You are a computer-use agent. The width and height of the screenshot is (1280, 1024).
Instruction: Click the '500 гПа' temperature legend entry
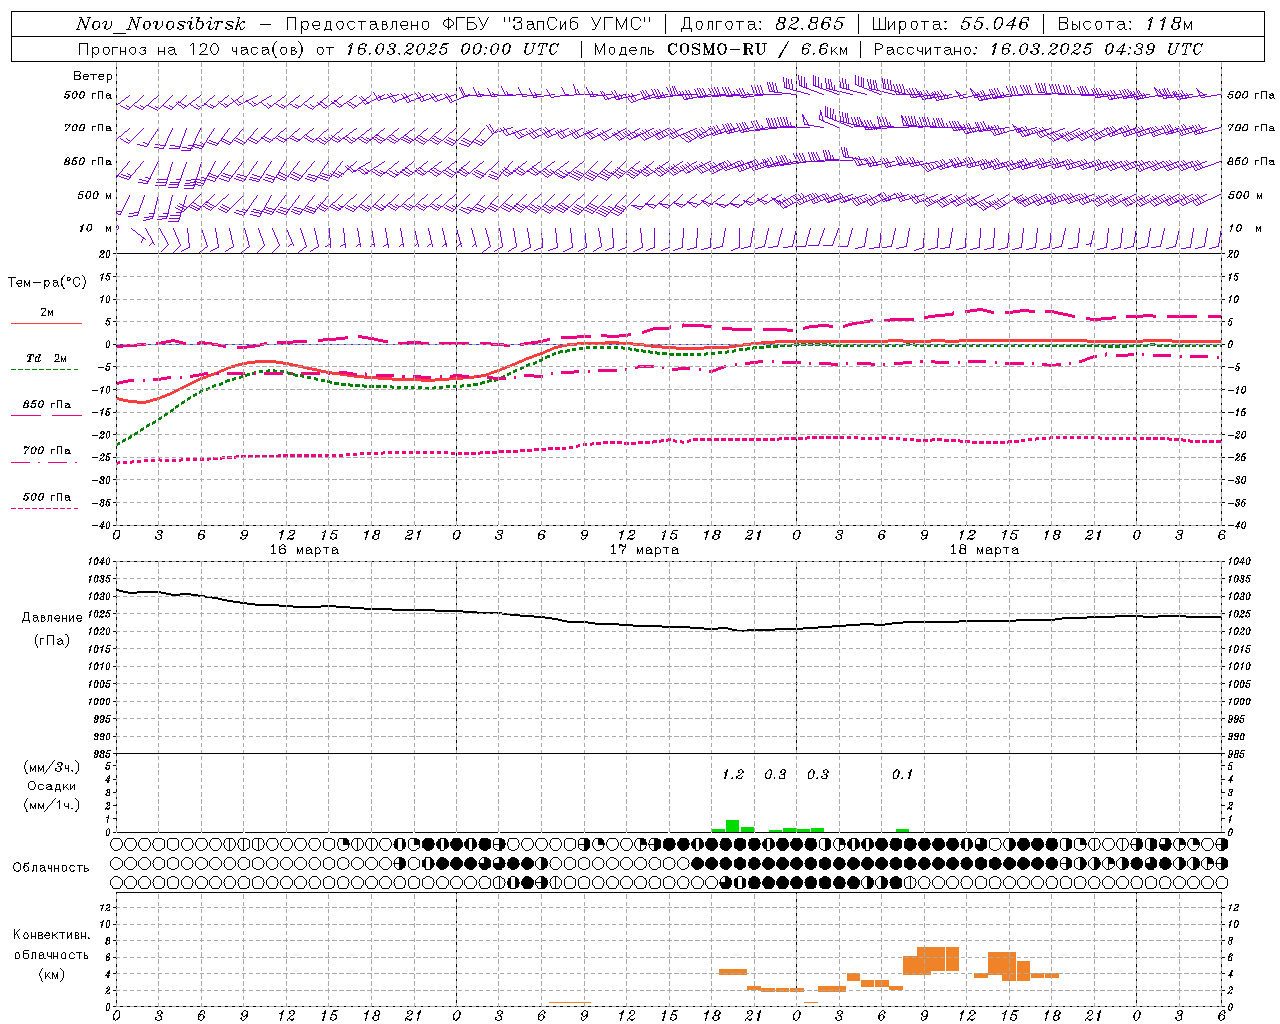[47, 497]
